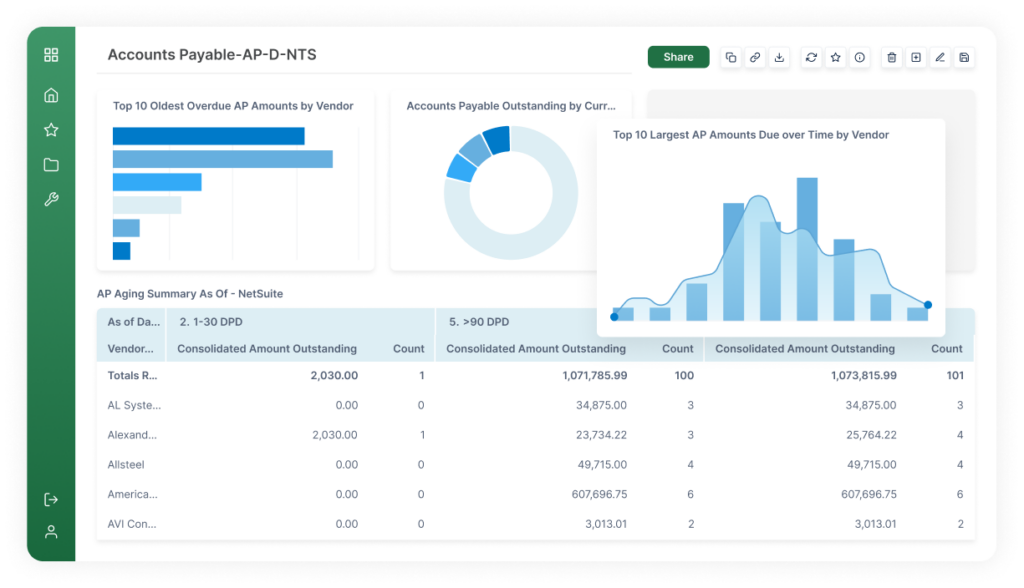Duplicate the dashboard using the copy icon
Screen dimensions: 1024x588
[x=730, y=57]
